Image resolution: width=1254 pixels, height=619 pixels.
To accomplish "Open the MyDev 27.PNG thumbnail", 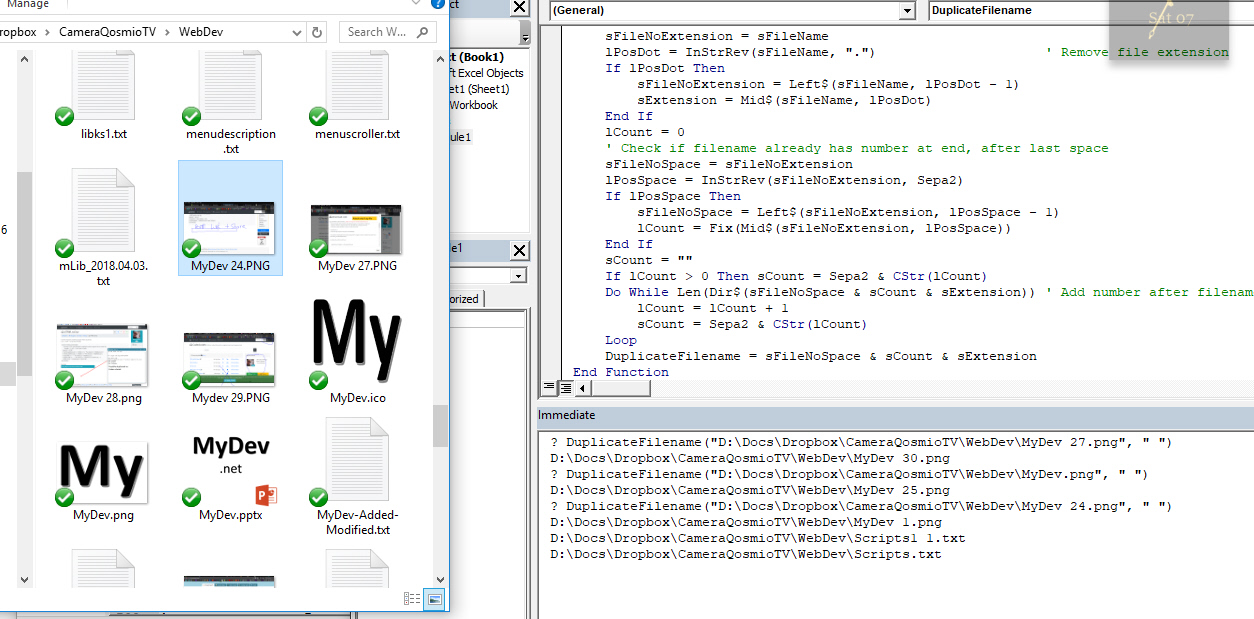I will [x=357, y=228].
